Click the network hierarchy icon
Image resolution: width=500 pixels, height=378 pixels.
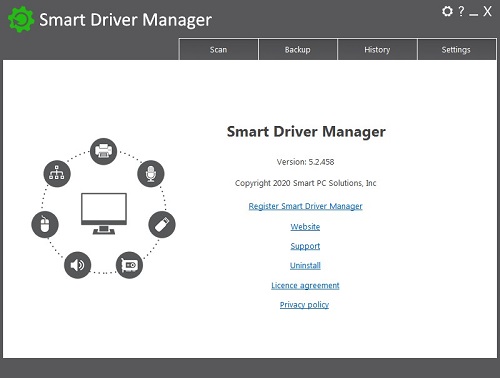click(57, 174)
